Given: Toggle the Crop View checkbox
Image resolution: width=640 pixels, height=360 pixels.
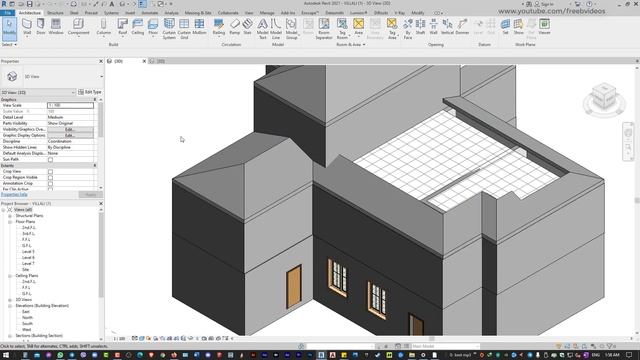Looking at the screenshot, I should (x=50, y=172).
